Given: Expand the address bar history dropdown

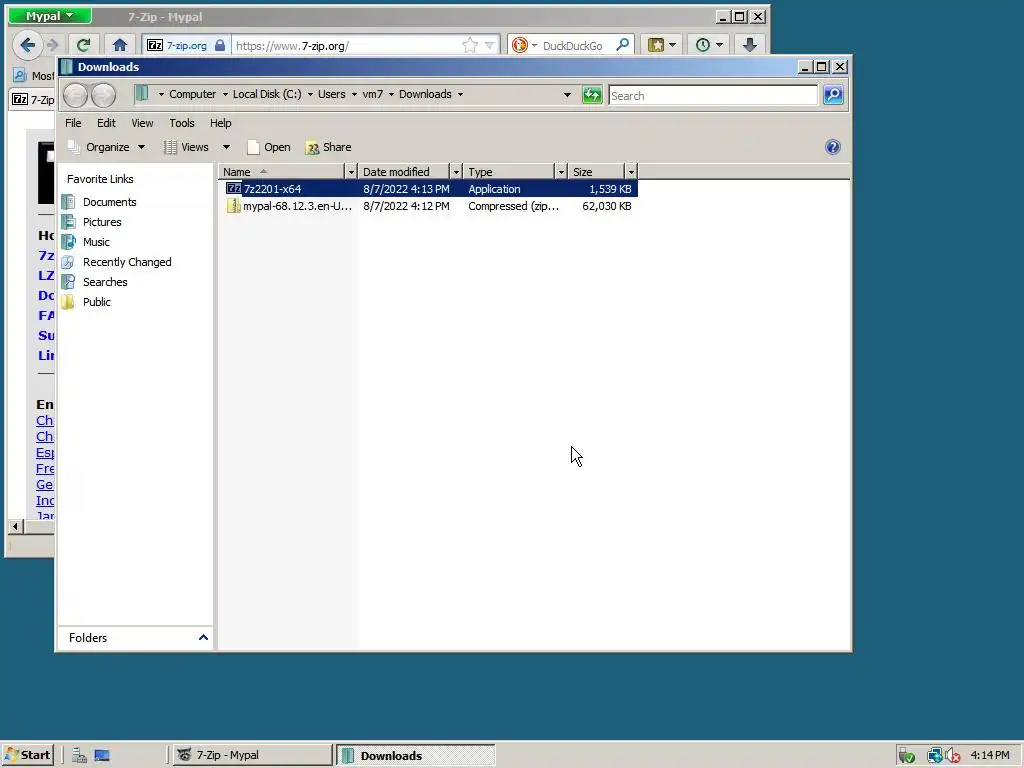Looking at the screenshot, I should [567, 95].
